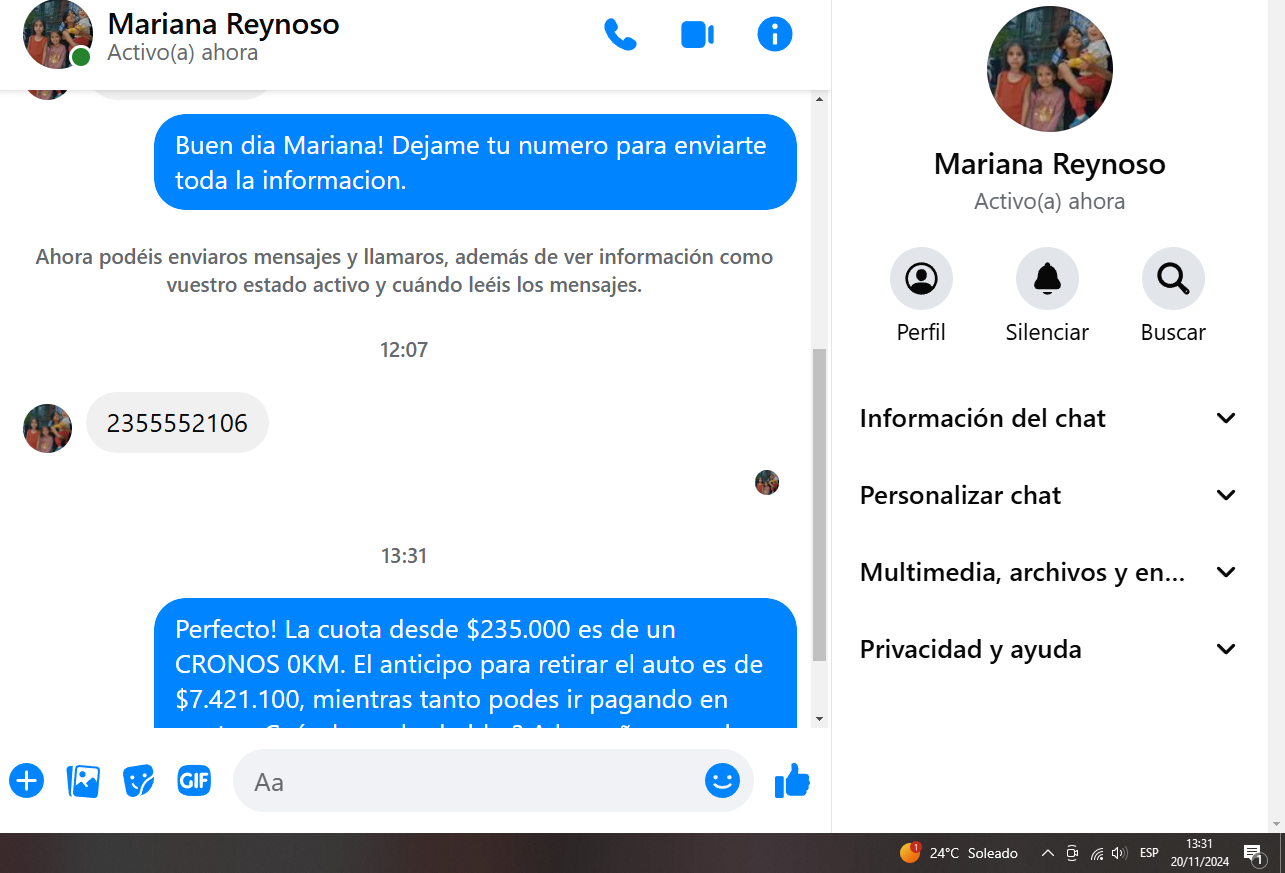Send a thumbs-up like
The image size is (1285, 873).
(x=792, y=781)
